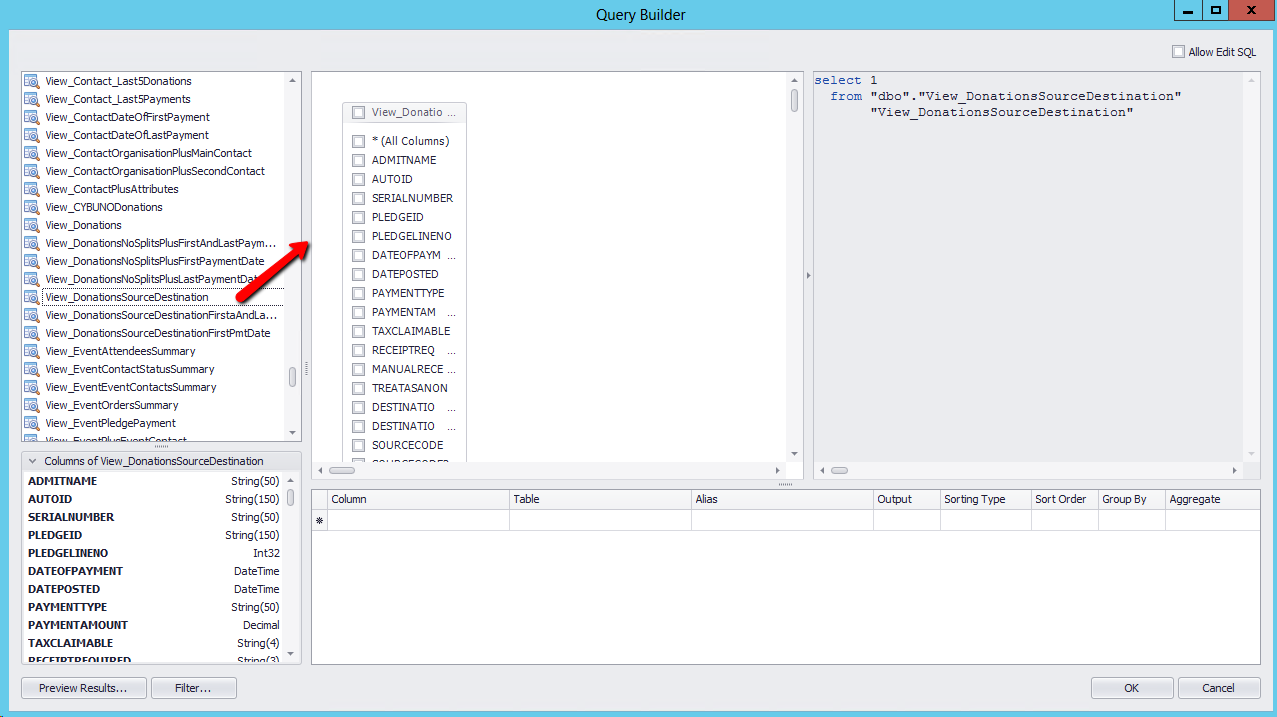Click the View_EventContactStatusSummary view icon
This screenshot has width=1277, height=717.
[x=31, y=369]
